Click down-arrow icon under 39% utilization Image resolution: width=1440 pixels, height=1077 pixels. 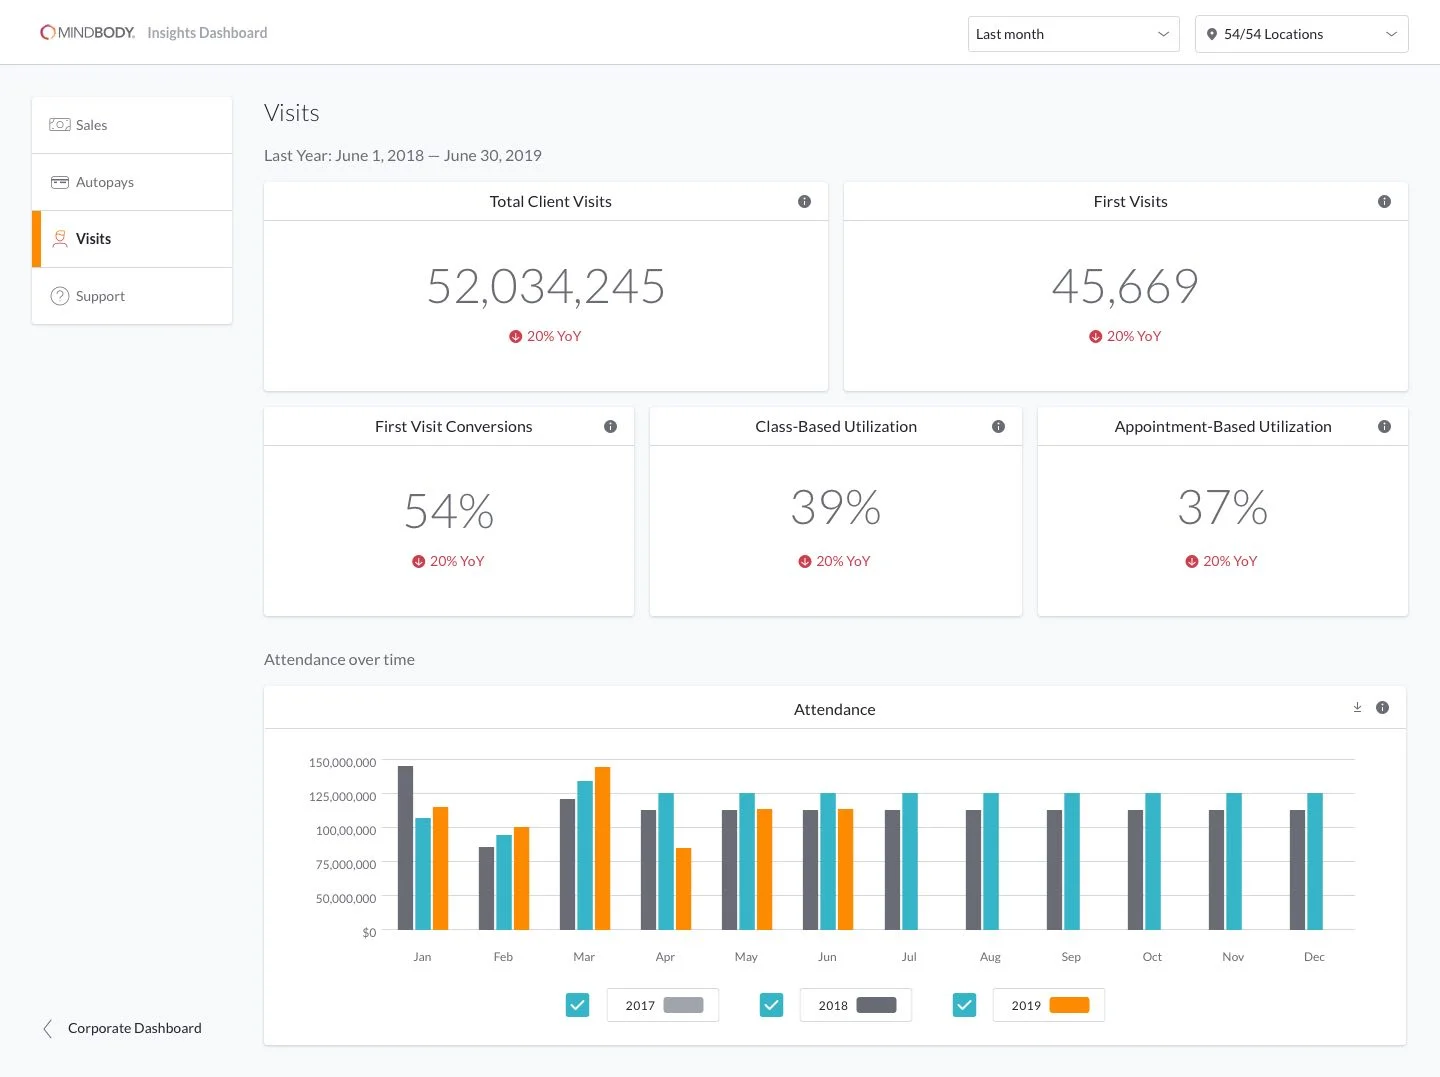coord(804,562)
